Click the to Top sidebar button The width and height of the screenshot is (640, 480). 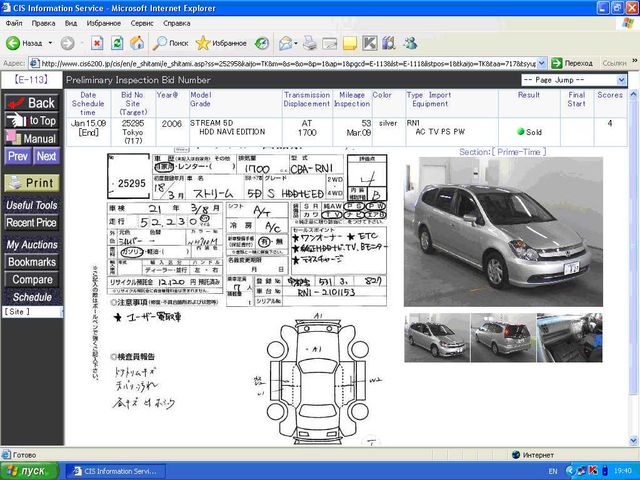pos(32,120)
